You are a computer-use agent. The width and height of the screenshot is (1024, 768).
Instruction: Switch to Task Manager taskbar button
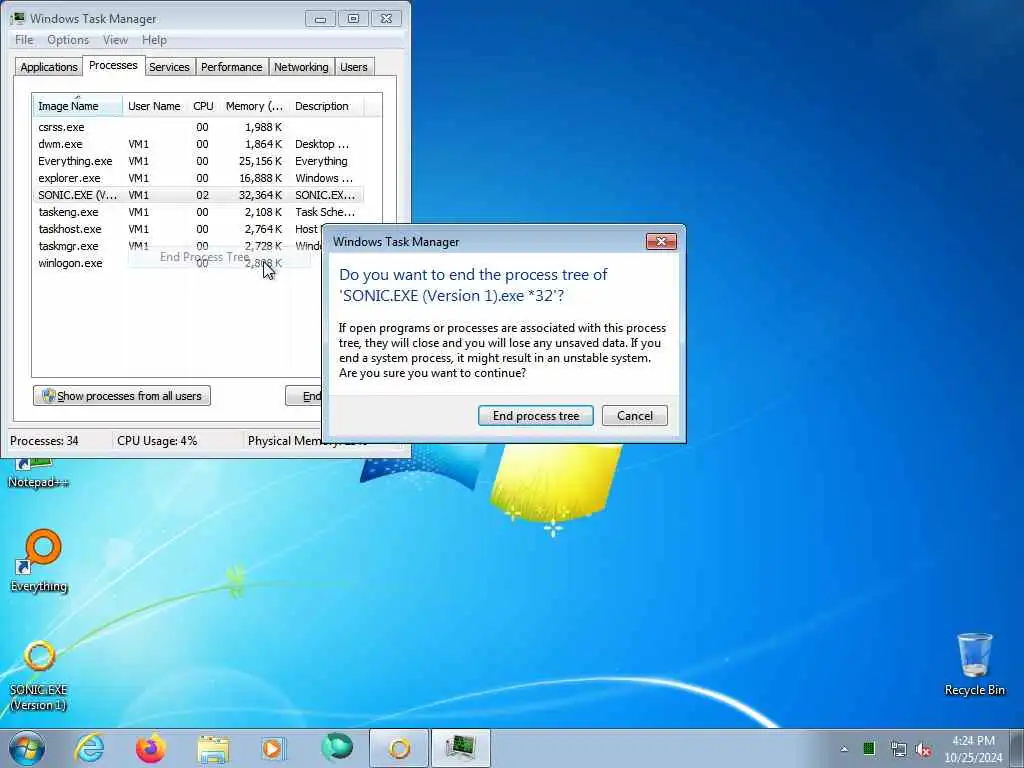460,748
